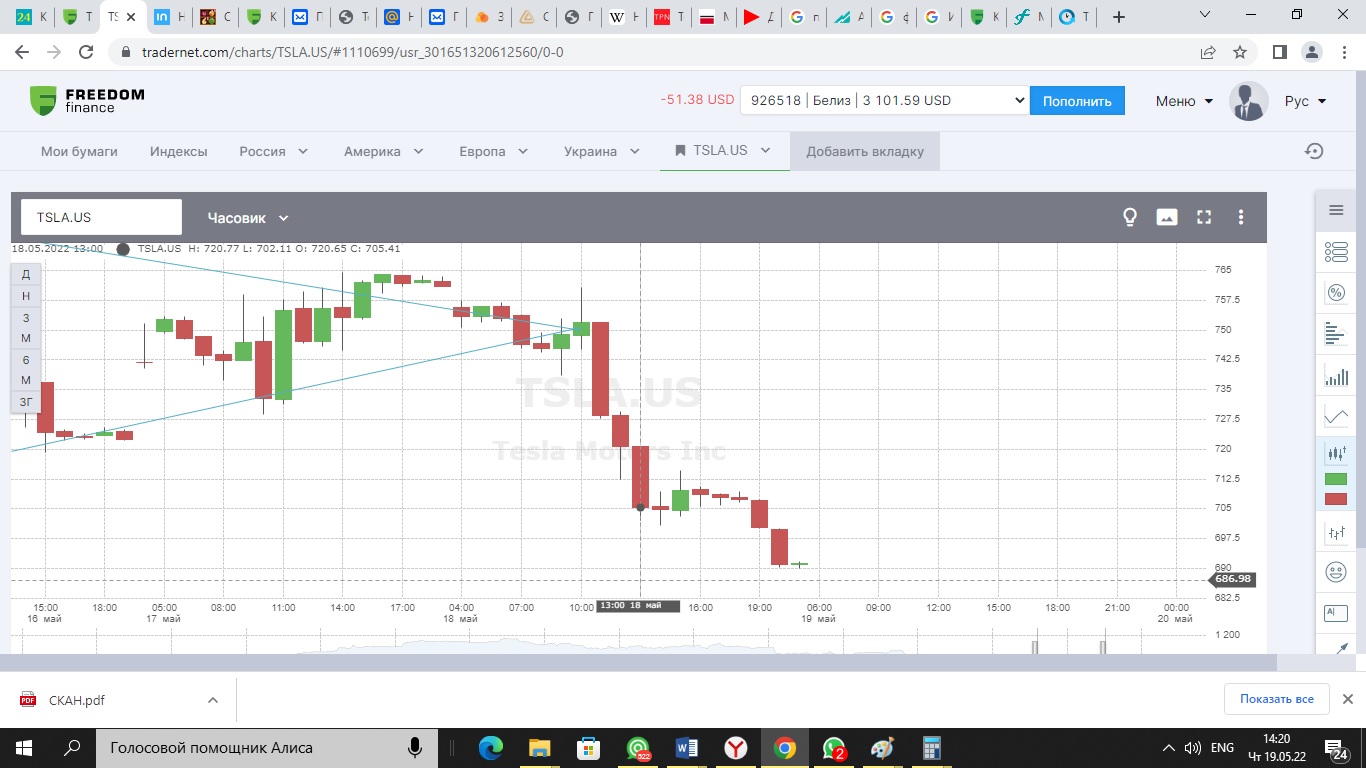Close the downloads bar
Viewport: 1366px width, 768px height.
tap(1348, 699)
